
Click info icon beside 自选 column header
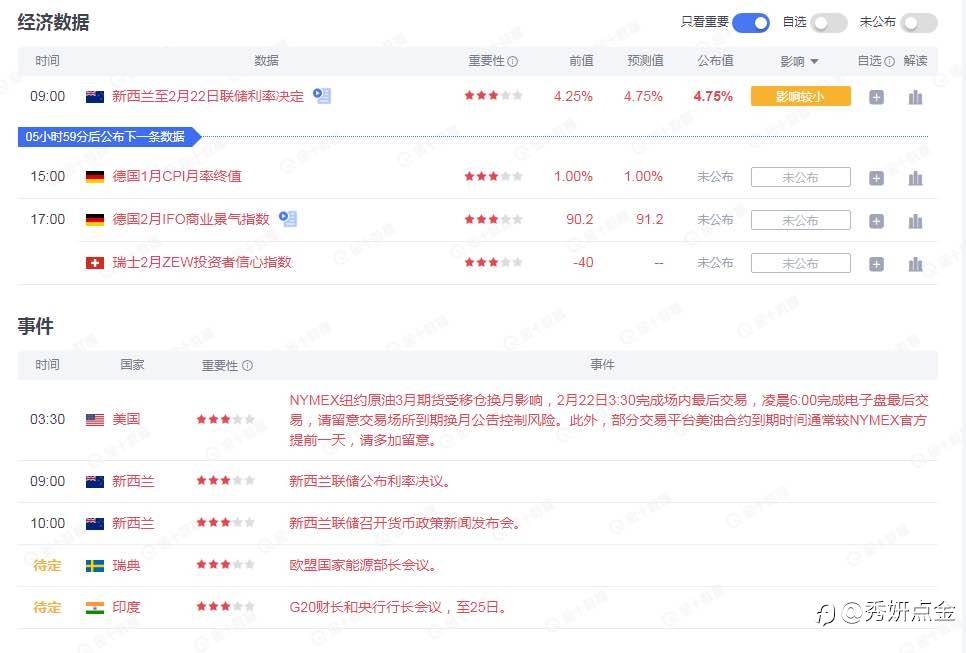pyautogui.click(x=889, y=61)
